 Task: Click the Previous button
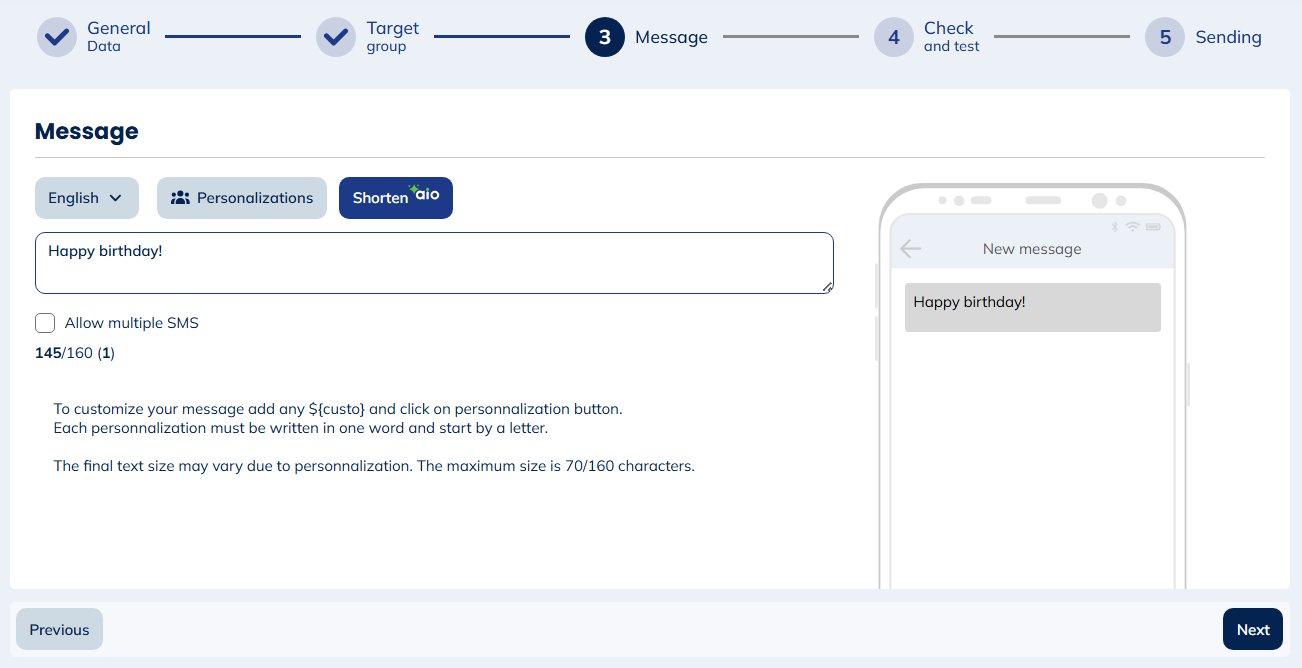pos(58,628)
